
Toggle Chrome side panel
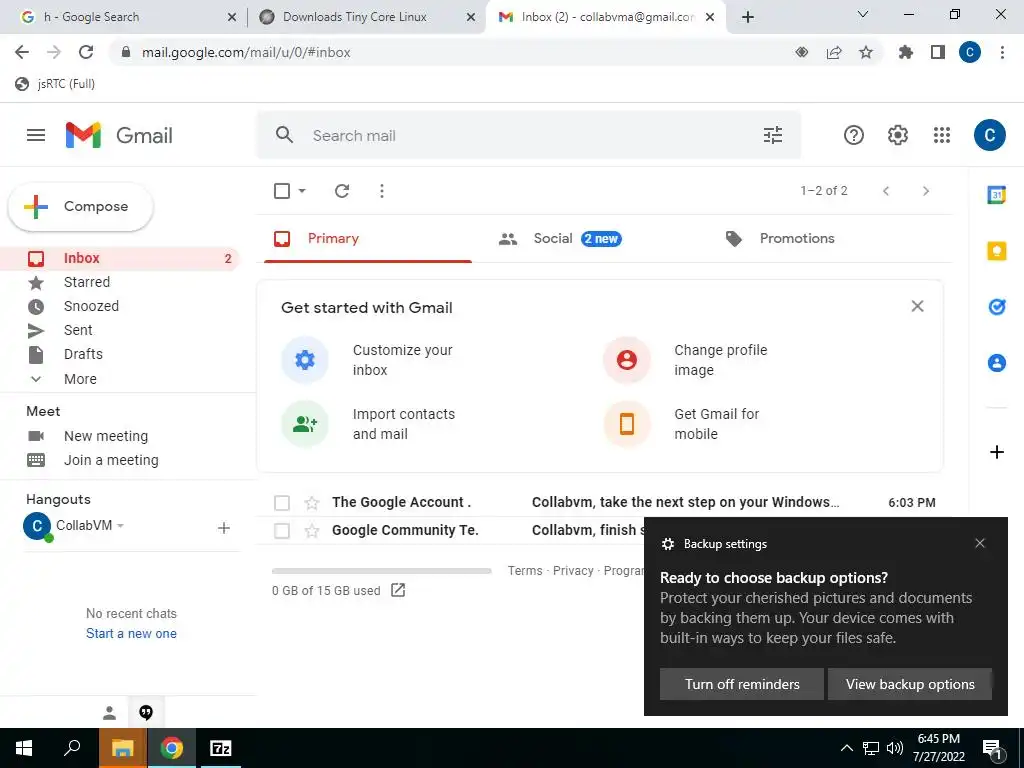coord(938,52)
